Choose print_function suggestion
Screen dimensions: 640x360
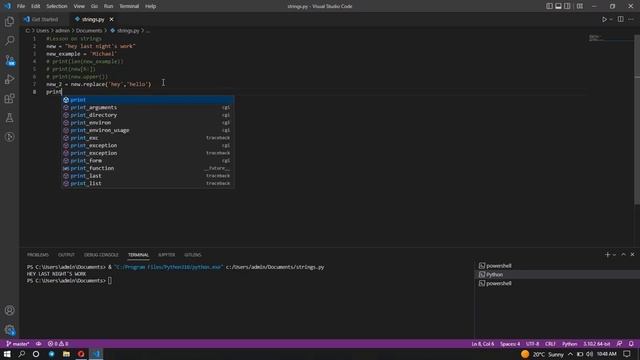click(x=148, y=168)
